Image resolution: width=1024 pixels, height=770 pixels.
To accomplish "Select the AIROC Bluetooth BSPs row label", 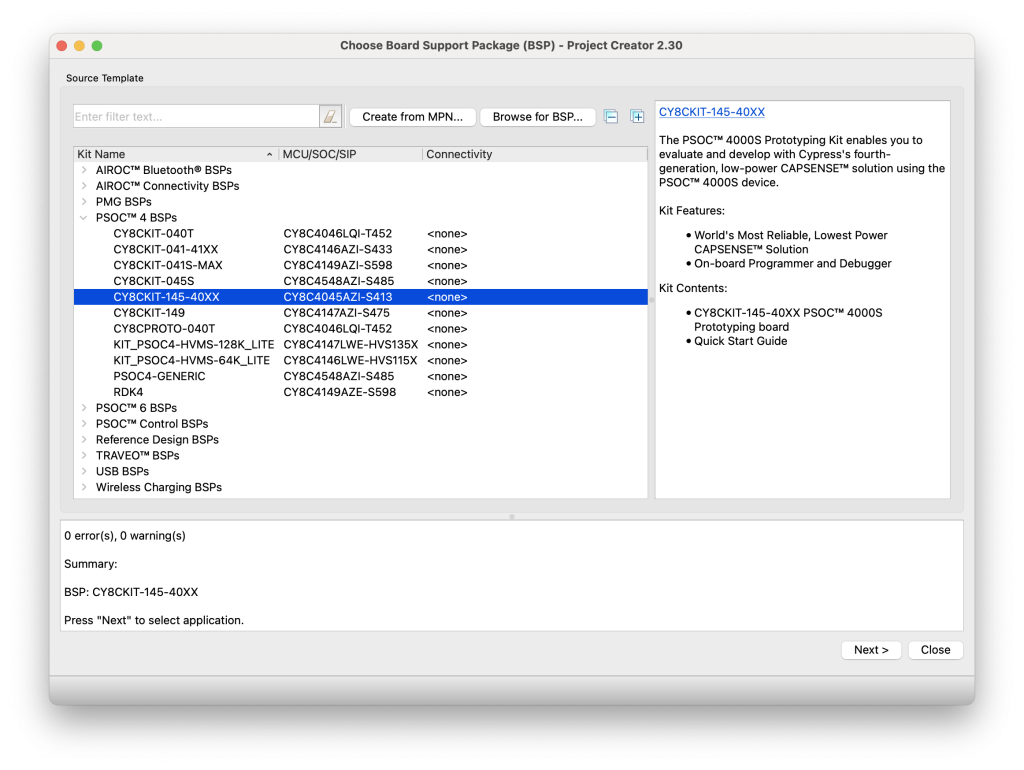I will 164,170.
